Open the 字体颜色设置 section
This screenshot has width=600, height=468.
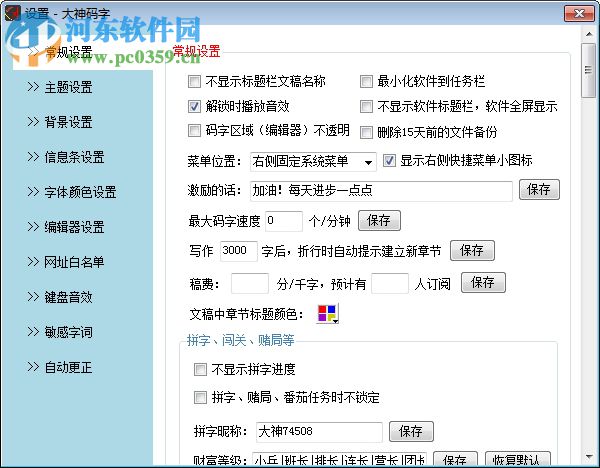click(72, 192)
